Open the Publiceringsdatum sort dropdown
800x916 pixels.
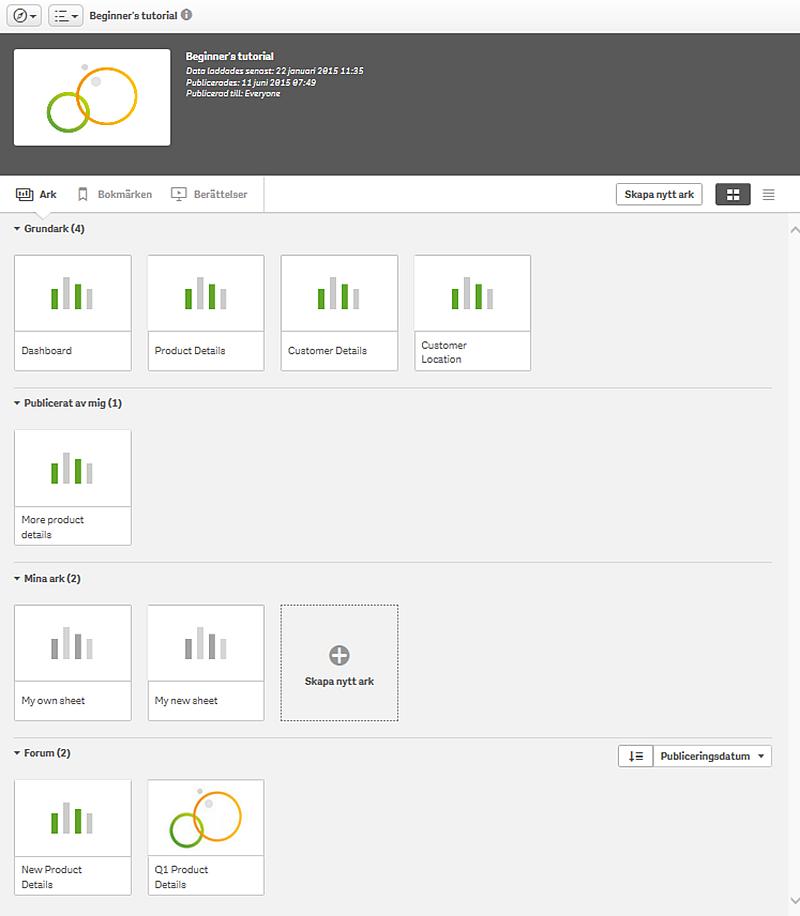[712, 756]
